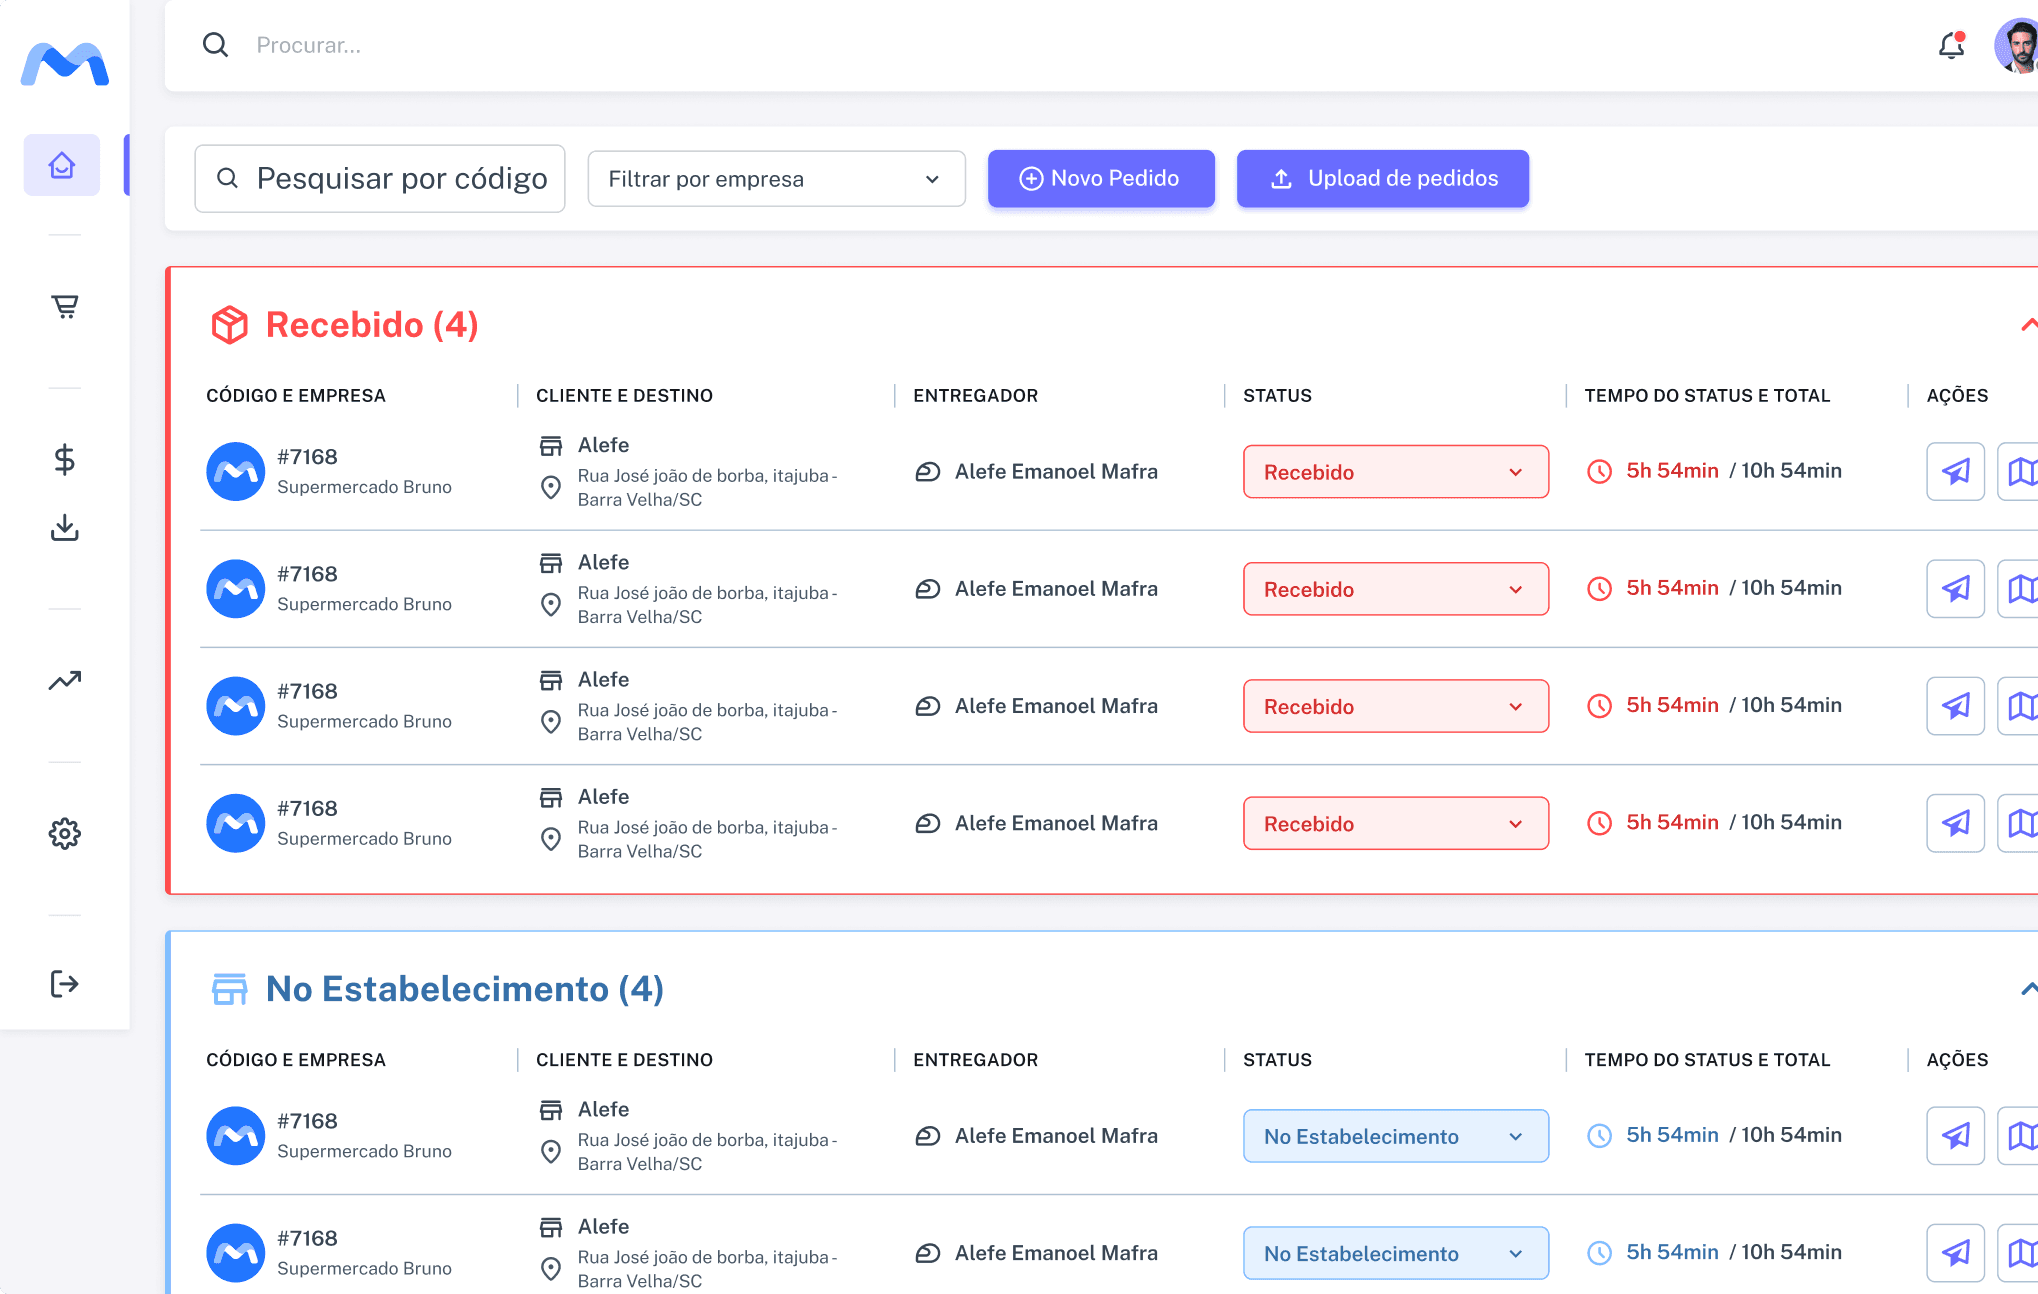Click the Novo Pedido button
Viewport: 2038px width, 1294px height.
pyautogui.click(x=1101, y=179)
